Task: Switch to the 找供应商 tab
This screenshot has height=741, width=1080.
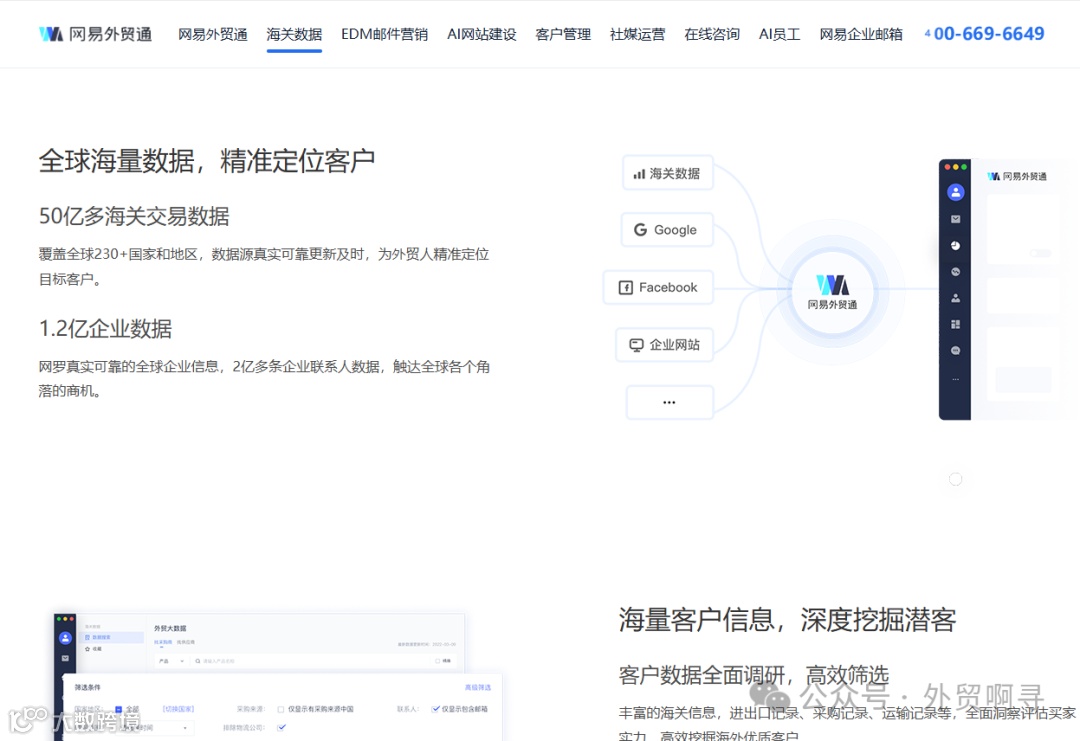Action: pos(186,642)
